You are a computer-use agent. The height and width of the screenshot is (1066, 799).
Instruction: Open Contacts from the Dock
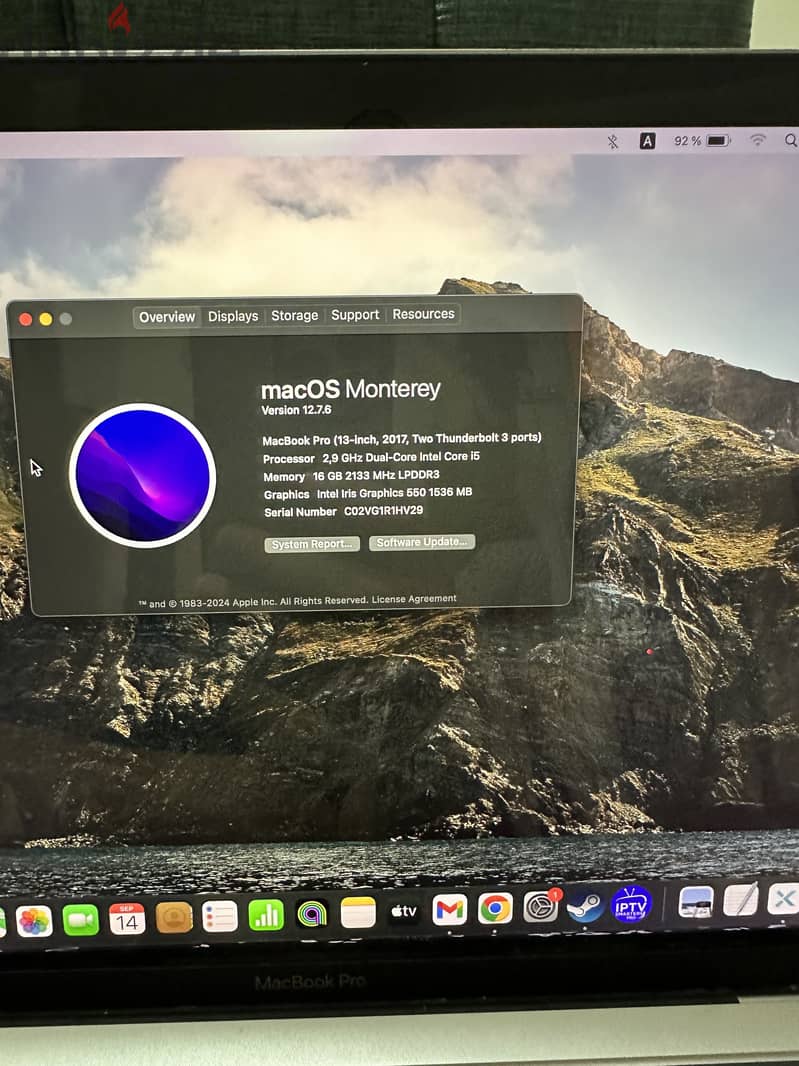point(174,917)
